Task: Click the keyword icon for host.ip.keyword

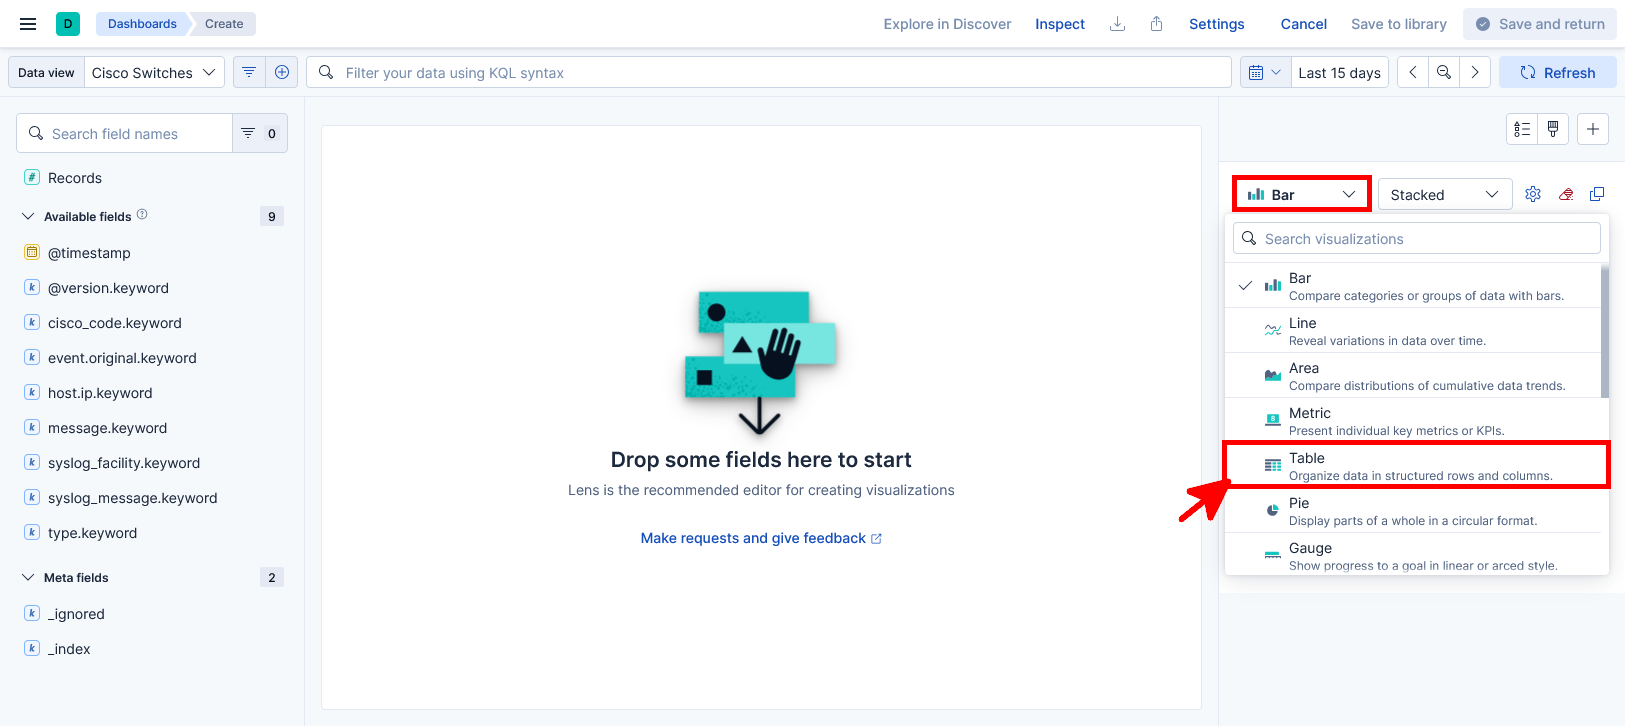Action: pyautogui.click(x=32, y=392)
